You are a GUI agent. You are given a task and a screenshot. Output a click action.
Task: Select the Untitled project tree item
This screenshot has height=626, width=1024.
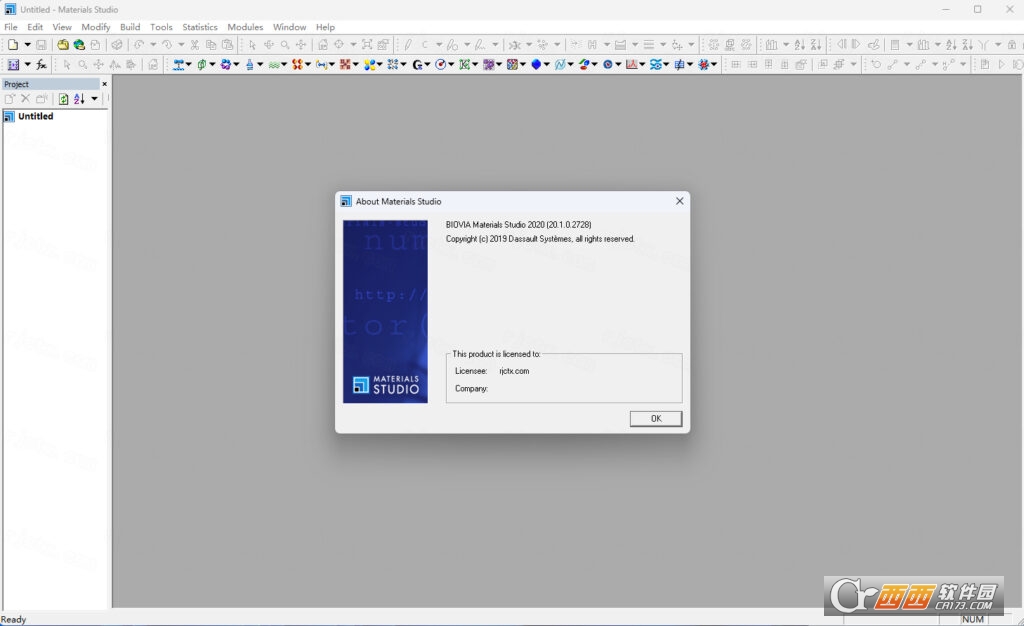pos(35,116)
